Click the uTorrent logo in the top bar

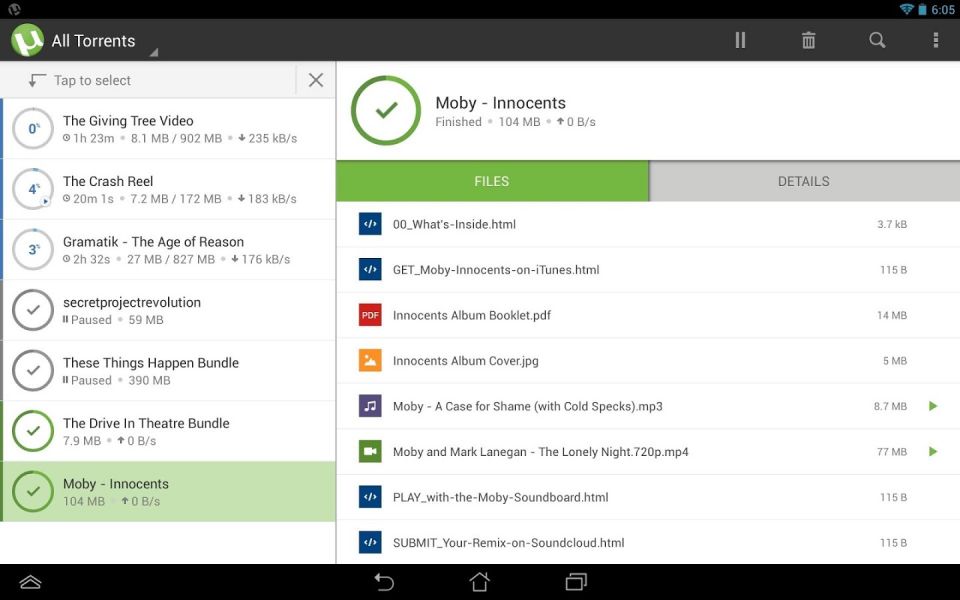27,40
